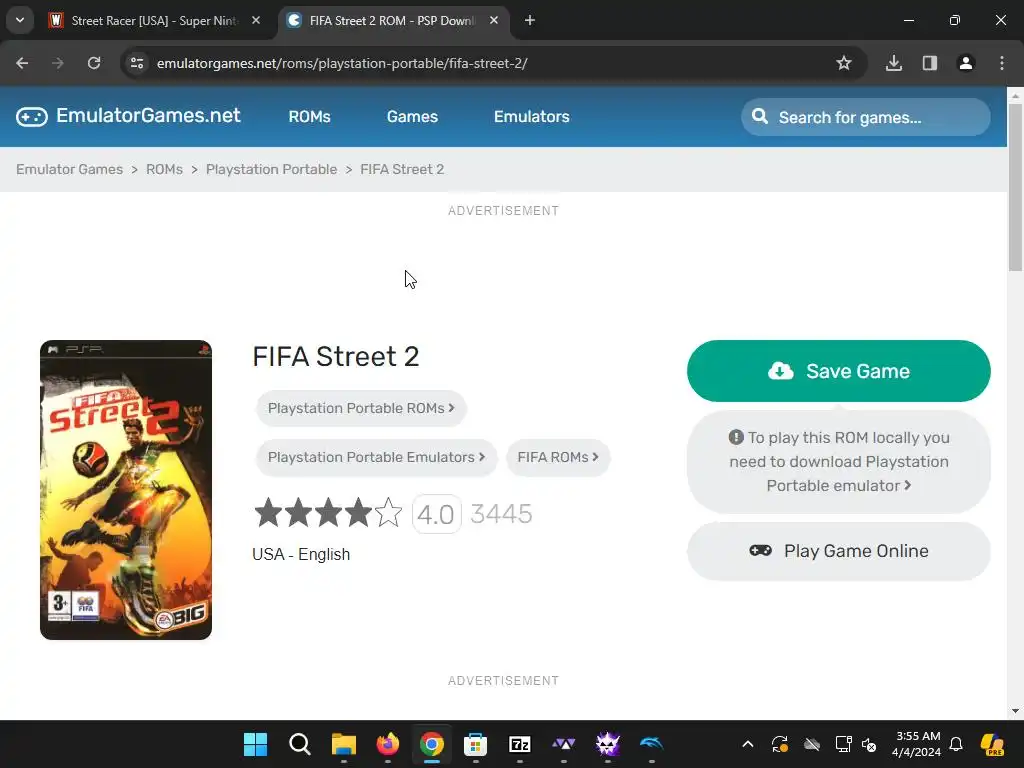
Task: Click the taskbar clock showing 3:55 AM
Action: 916,744
